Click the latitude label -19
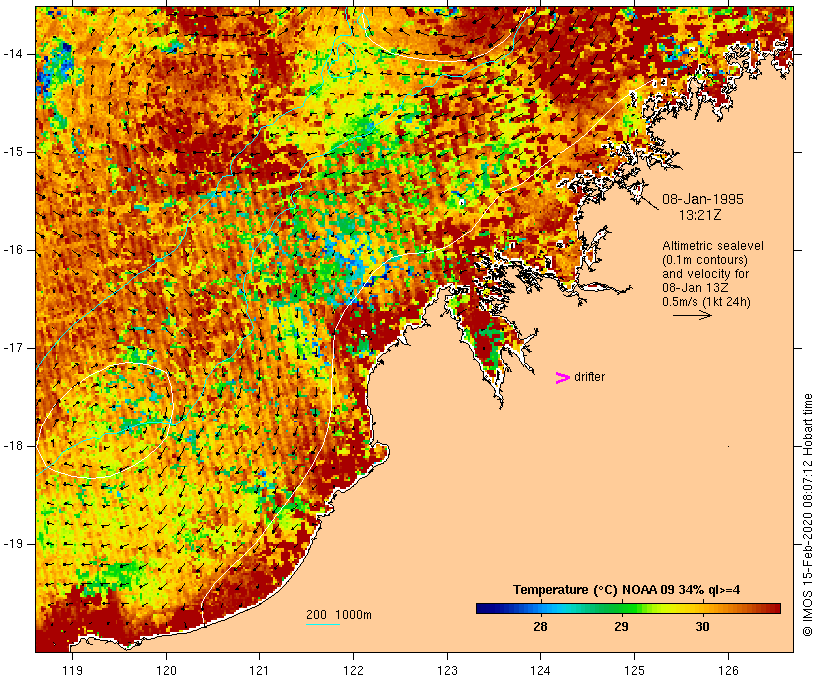The width and height of the screenshot is (820, 680). pos(13,544)
